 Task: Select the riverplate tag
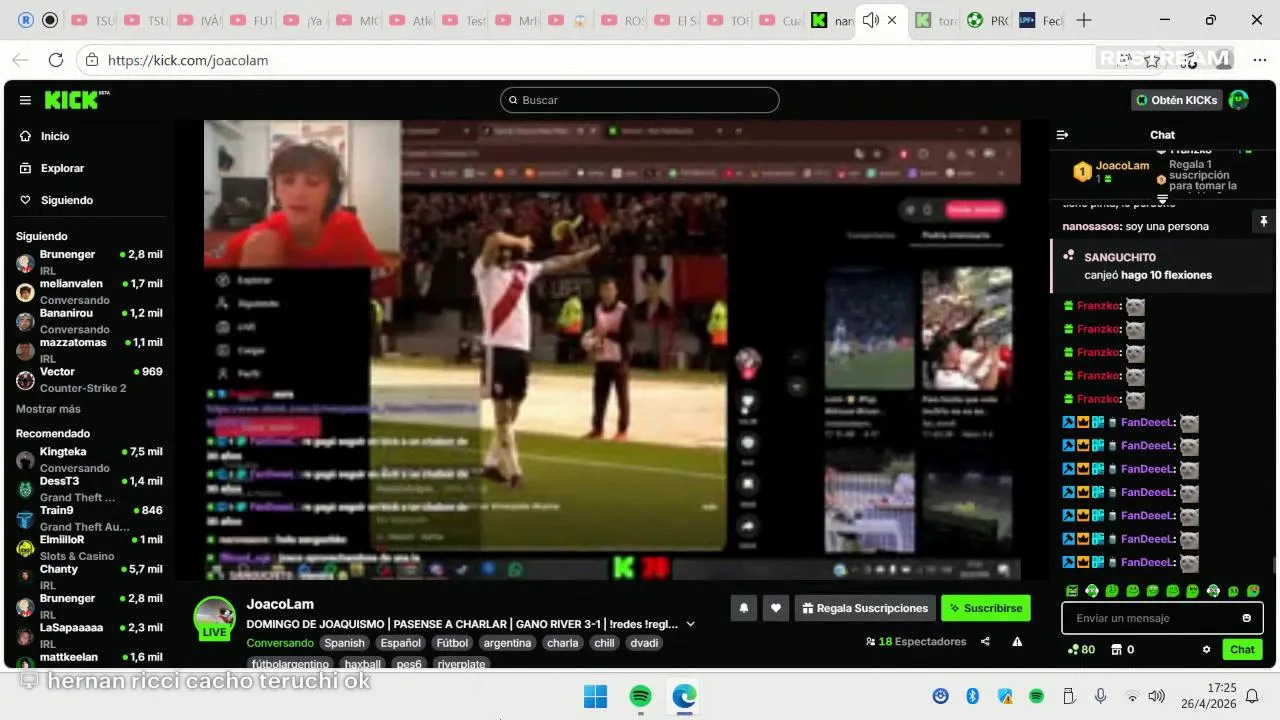coord(462,664)
